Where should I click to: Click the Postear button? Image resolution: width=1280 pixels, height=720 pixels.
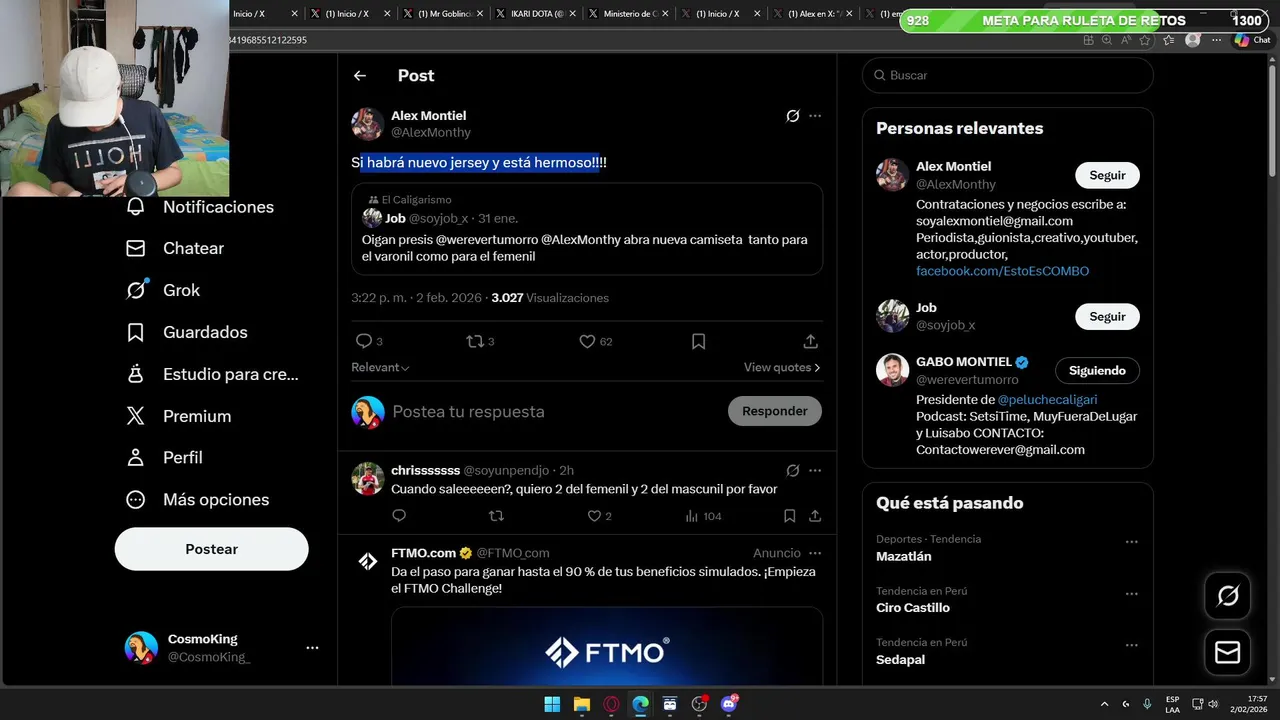212,549
